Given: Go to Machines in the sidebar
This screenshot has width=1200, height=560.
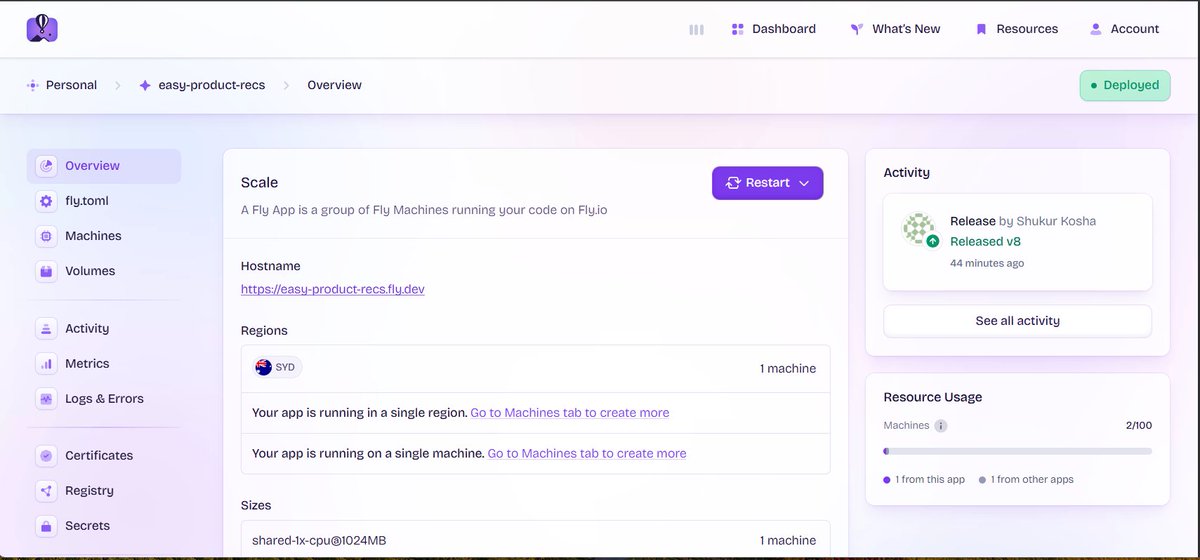Looking at the screenshot, I should 104,236.
